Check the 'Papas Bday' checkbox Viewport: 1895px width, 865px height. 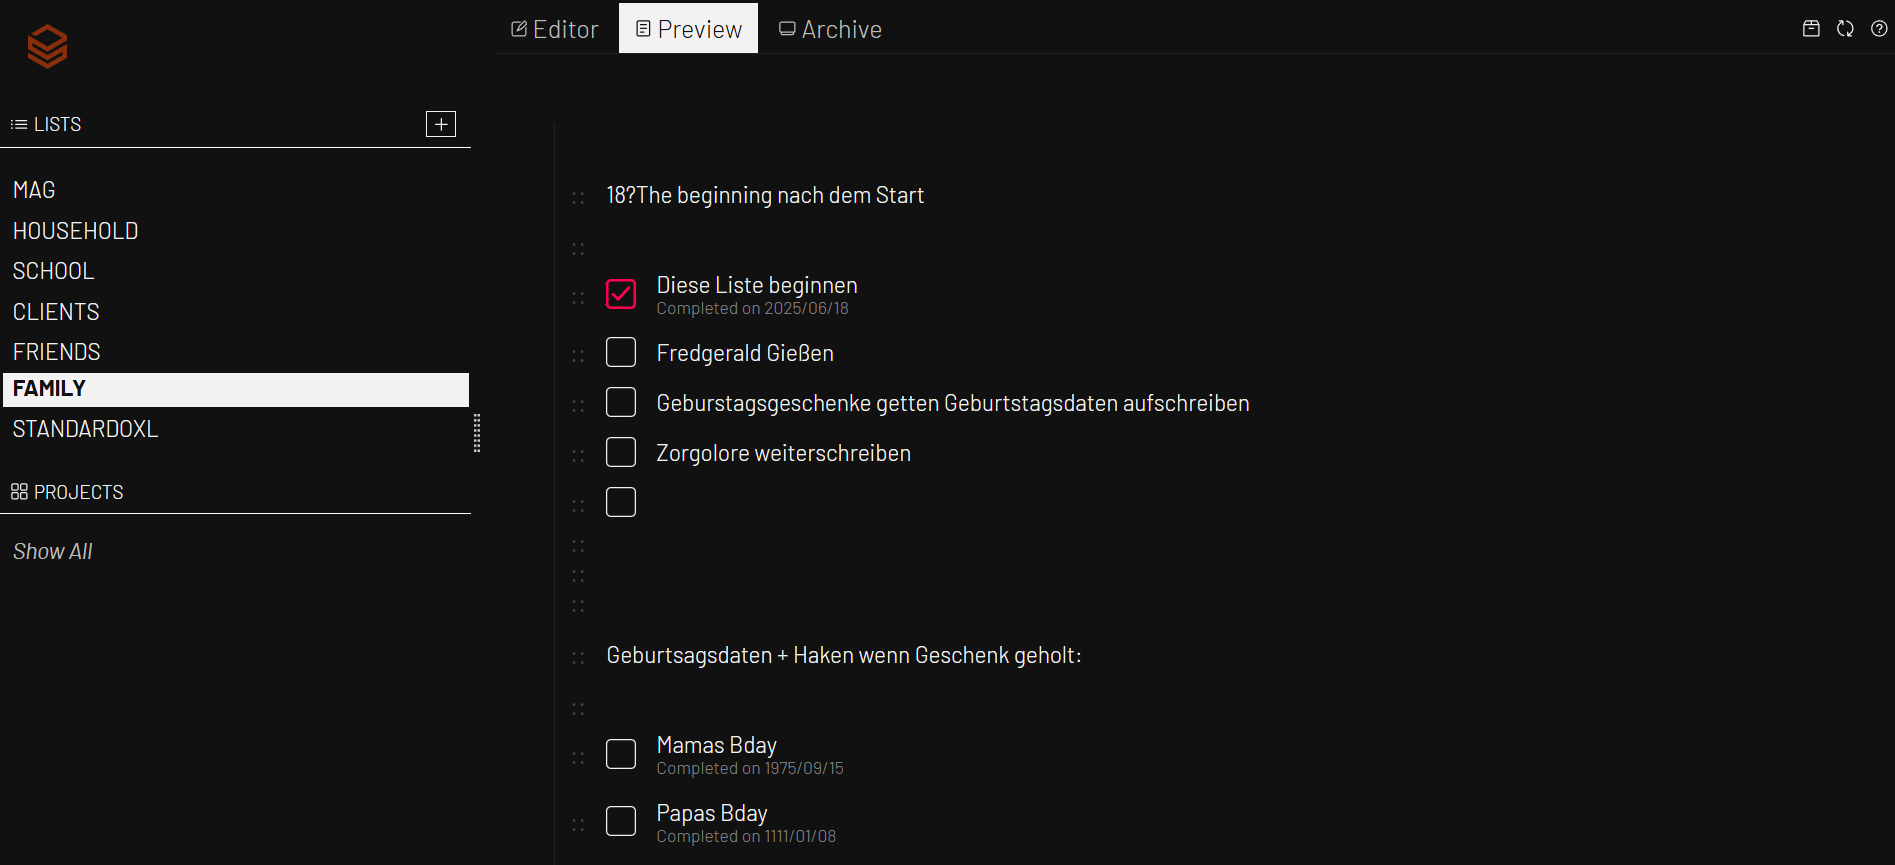(x=621, y=821)
